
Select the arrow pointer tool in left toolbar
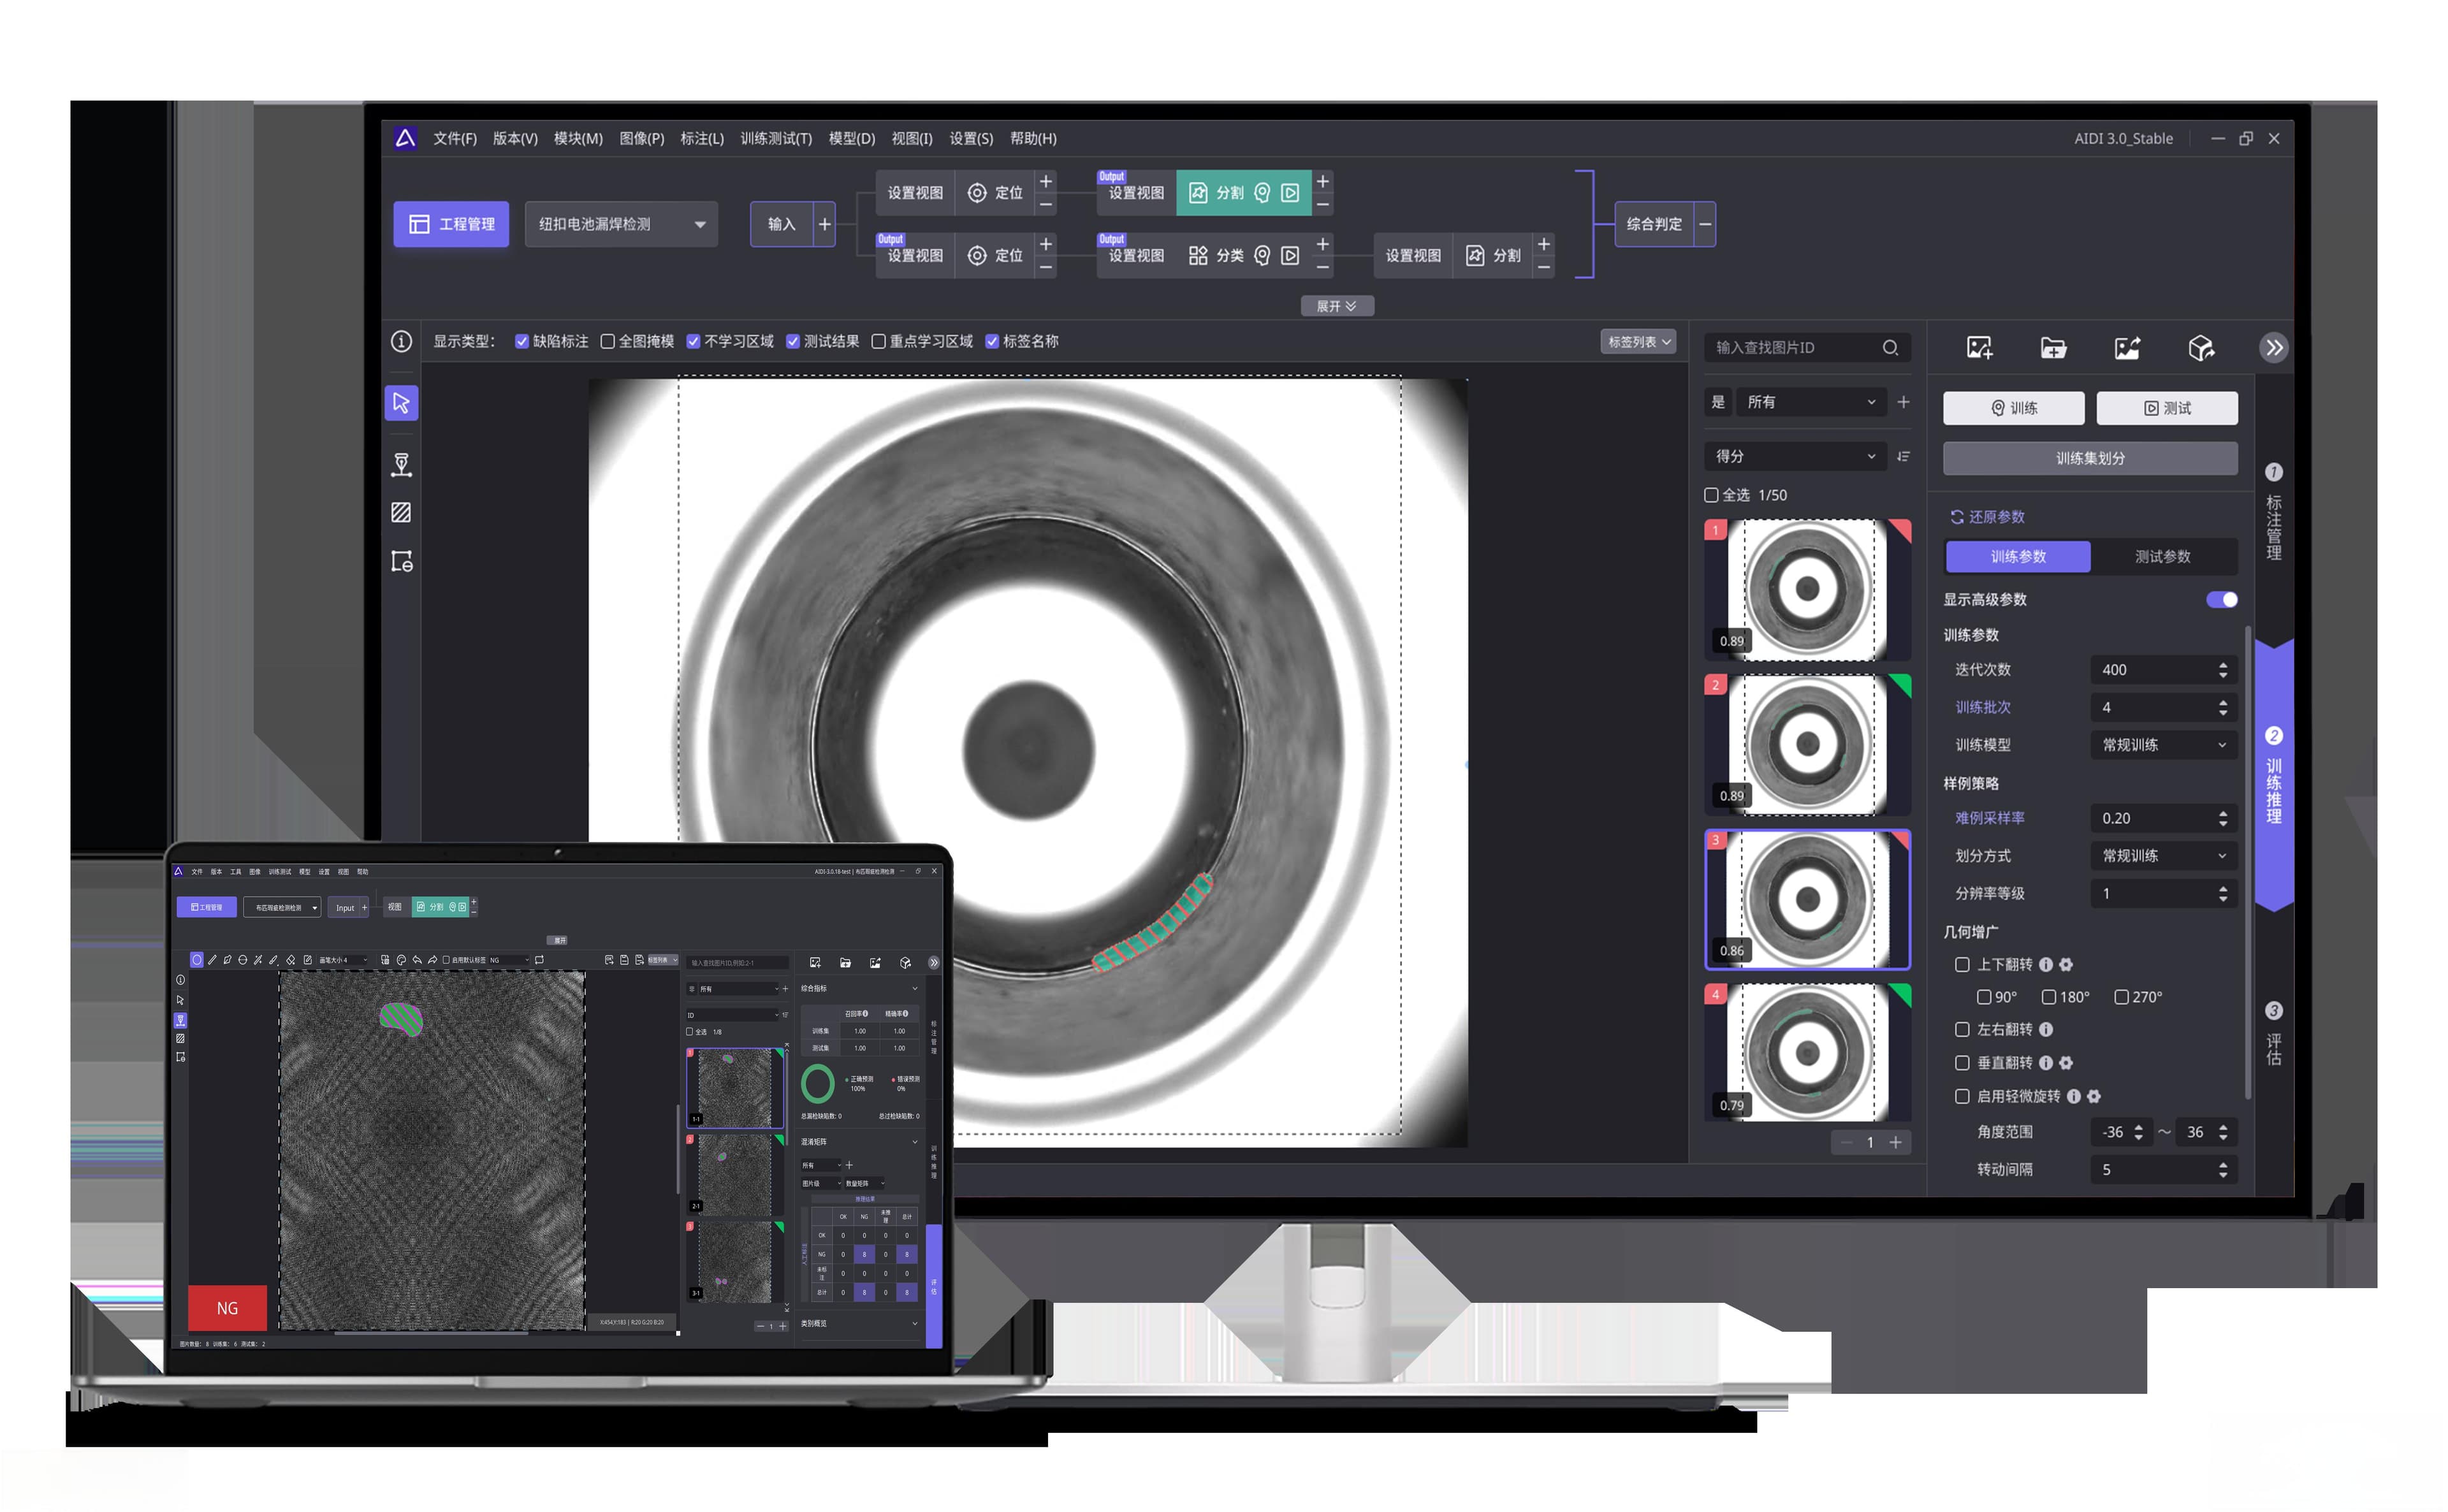click(401, 403)
